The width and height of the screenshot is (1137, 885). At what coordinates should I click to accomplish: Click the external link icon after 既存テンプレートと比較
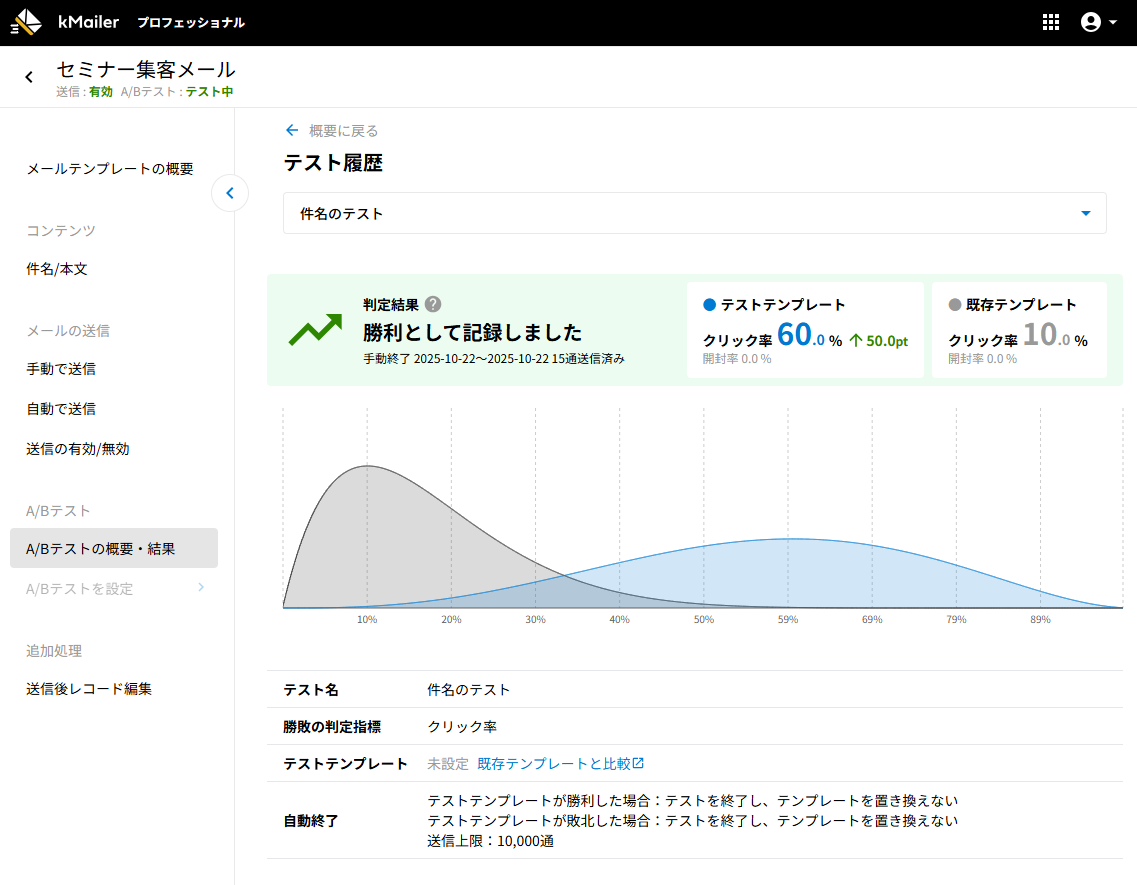(639, 763)
